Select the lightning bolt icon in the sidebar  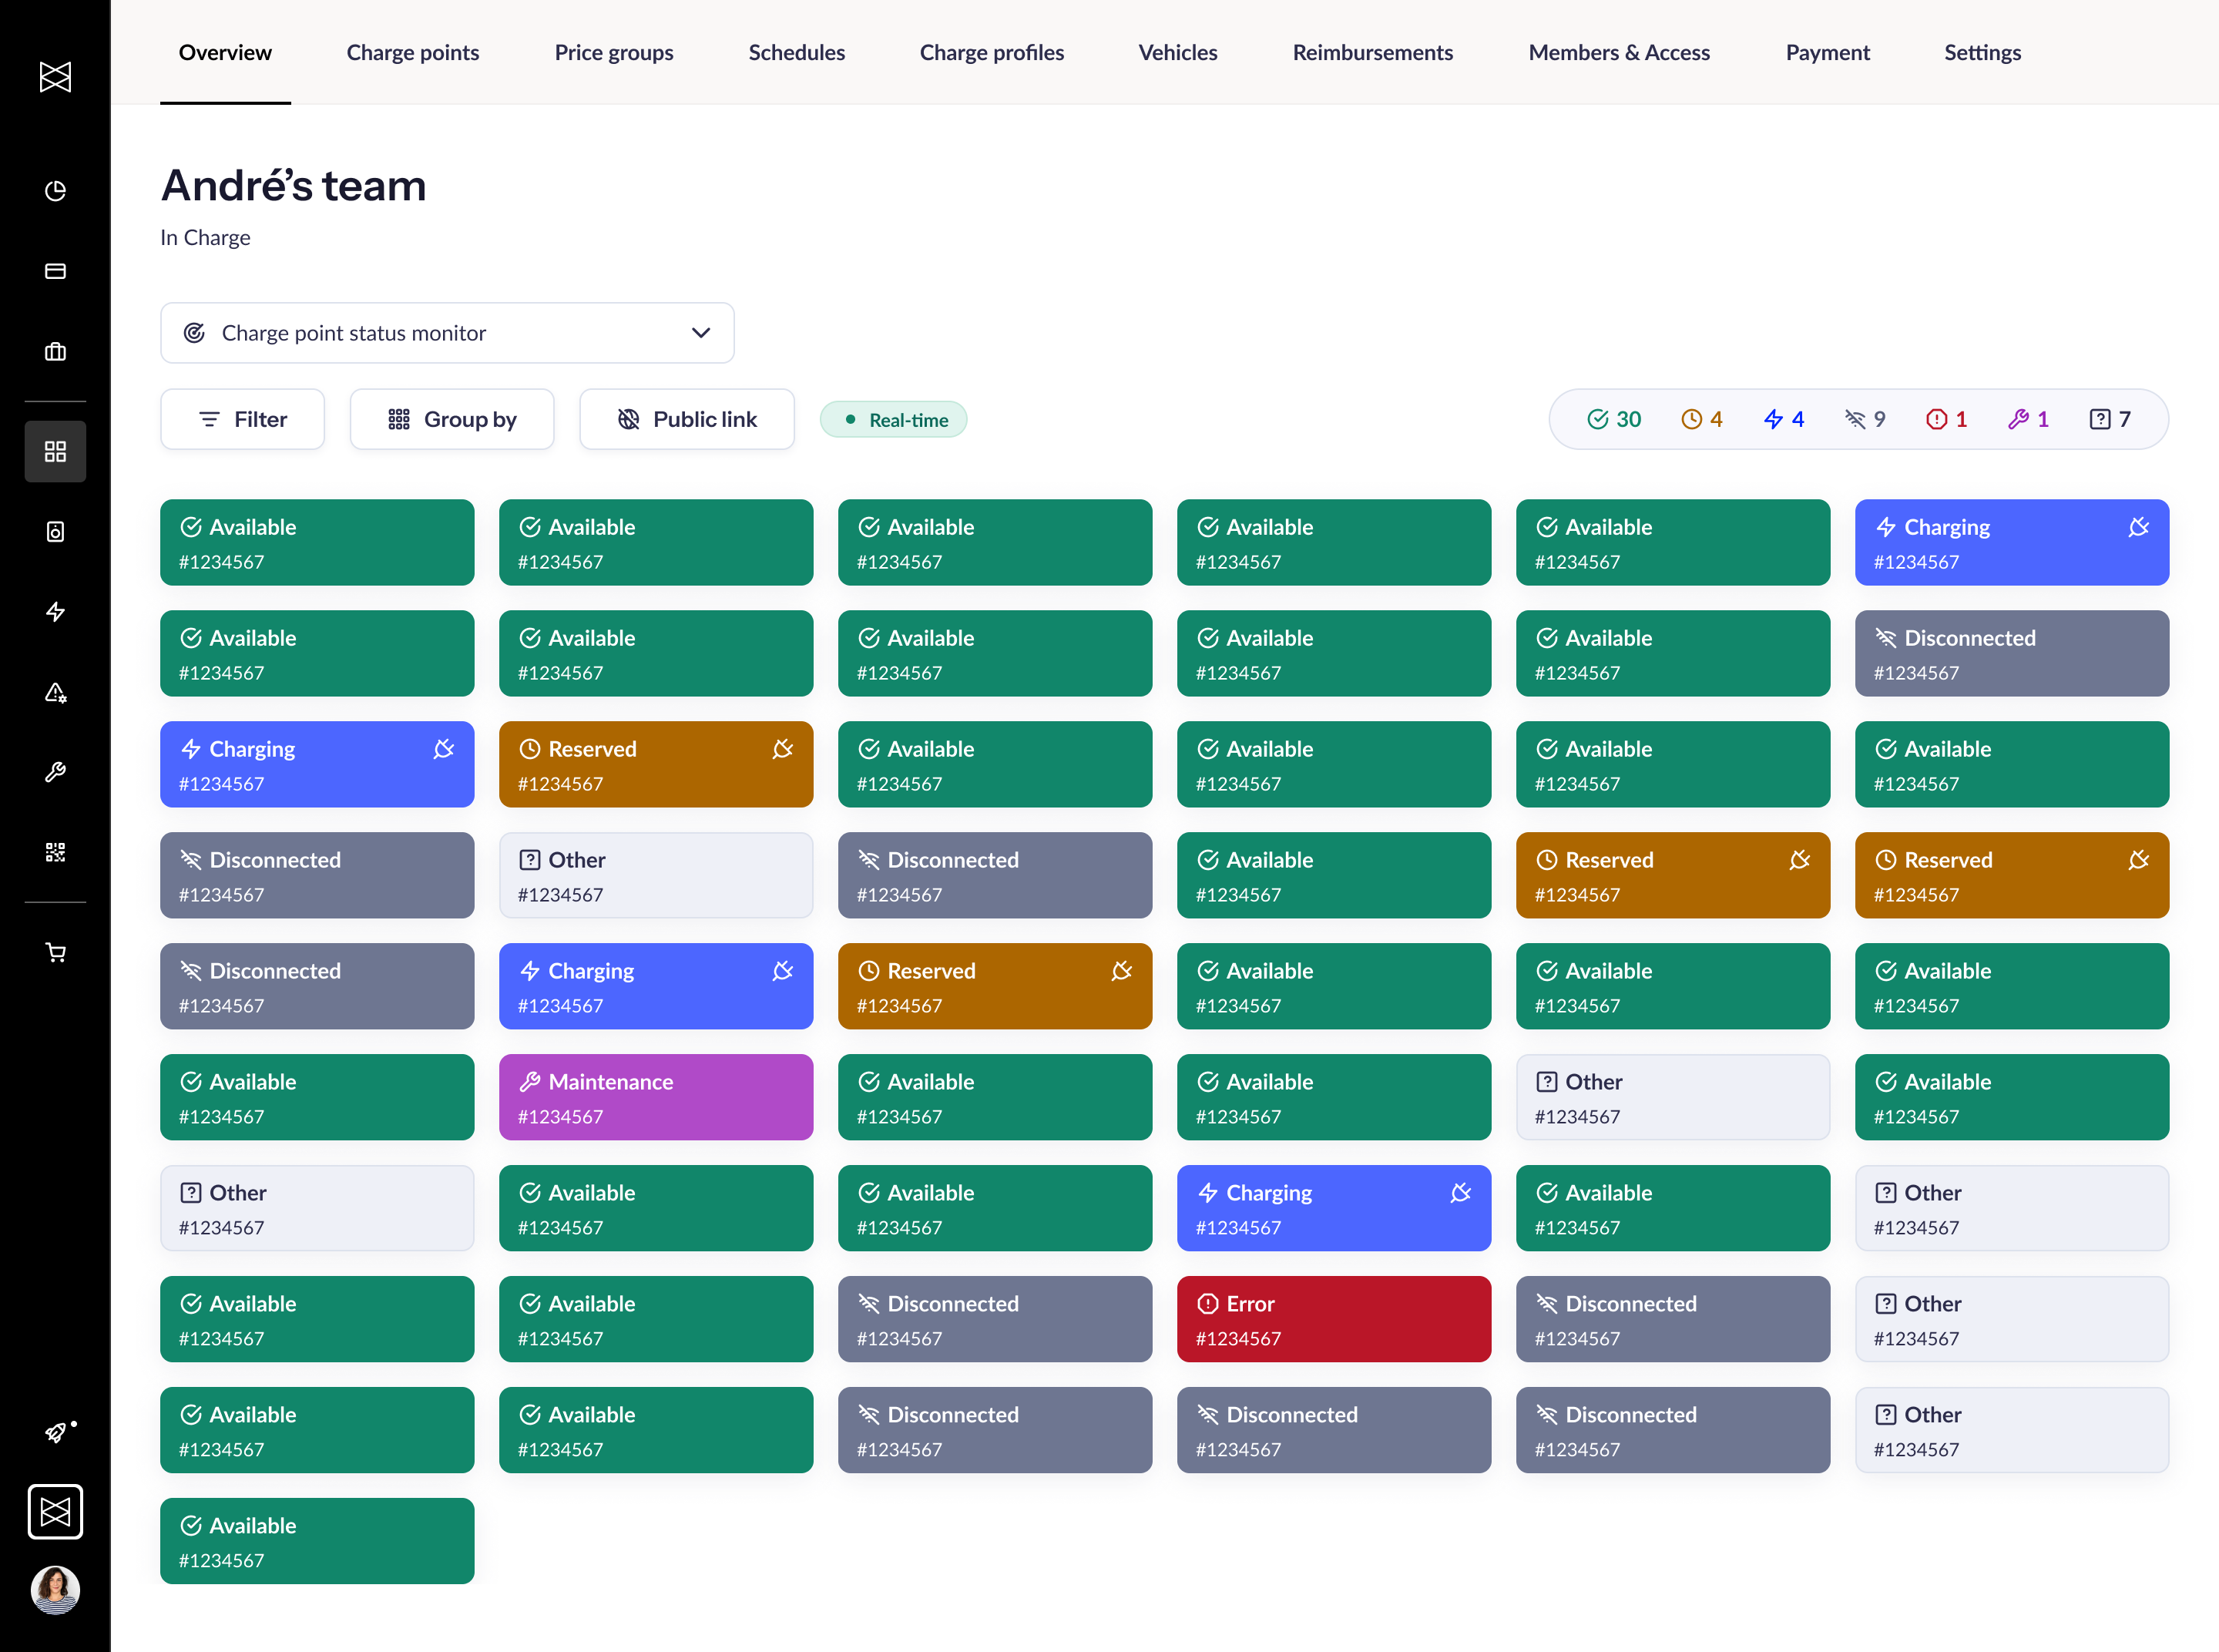click(x=55, y=612)
